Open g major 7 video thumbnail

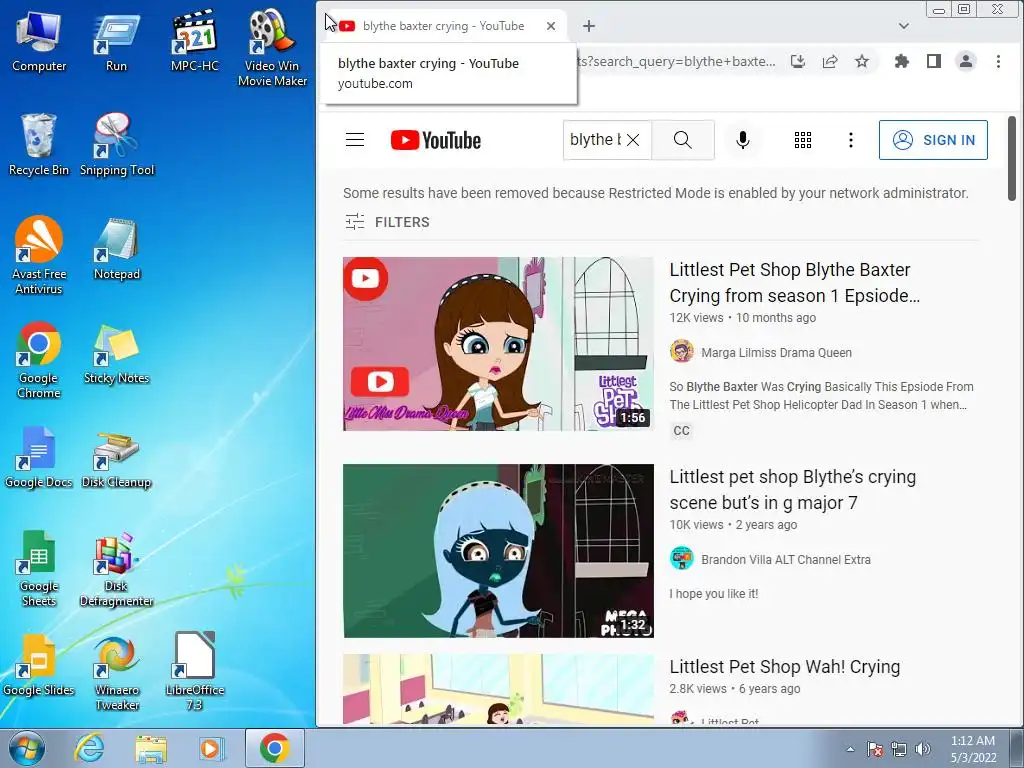pyautogui.click(x=498, y=551)
